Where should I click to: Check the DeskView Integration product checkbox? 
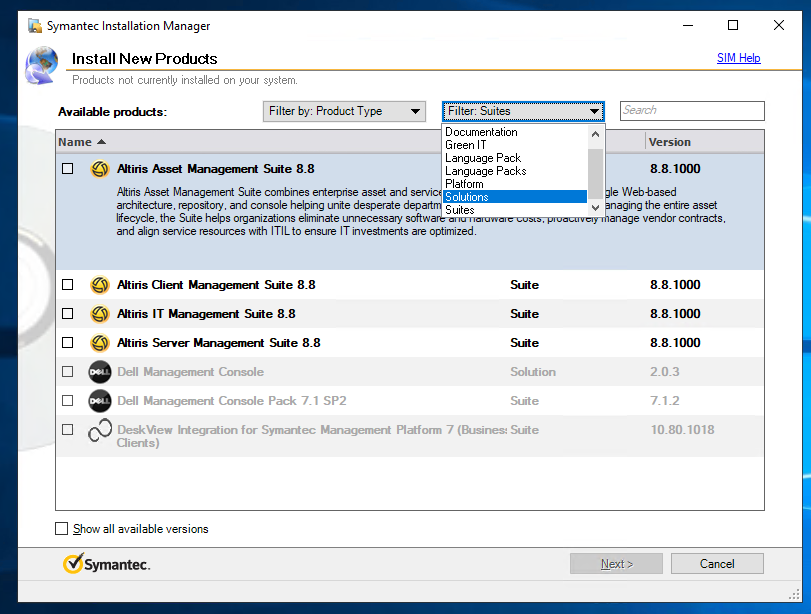(67, 429)
